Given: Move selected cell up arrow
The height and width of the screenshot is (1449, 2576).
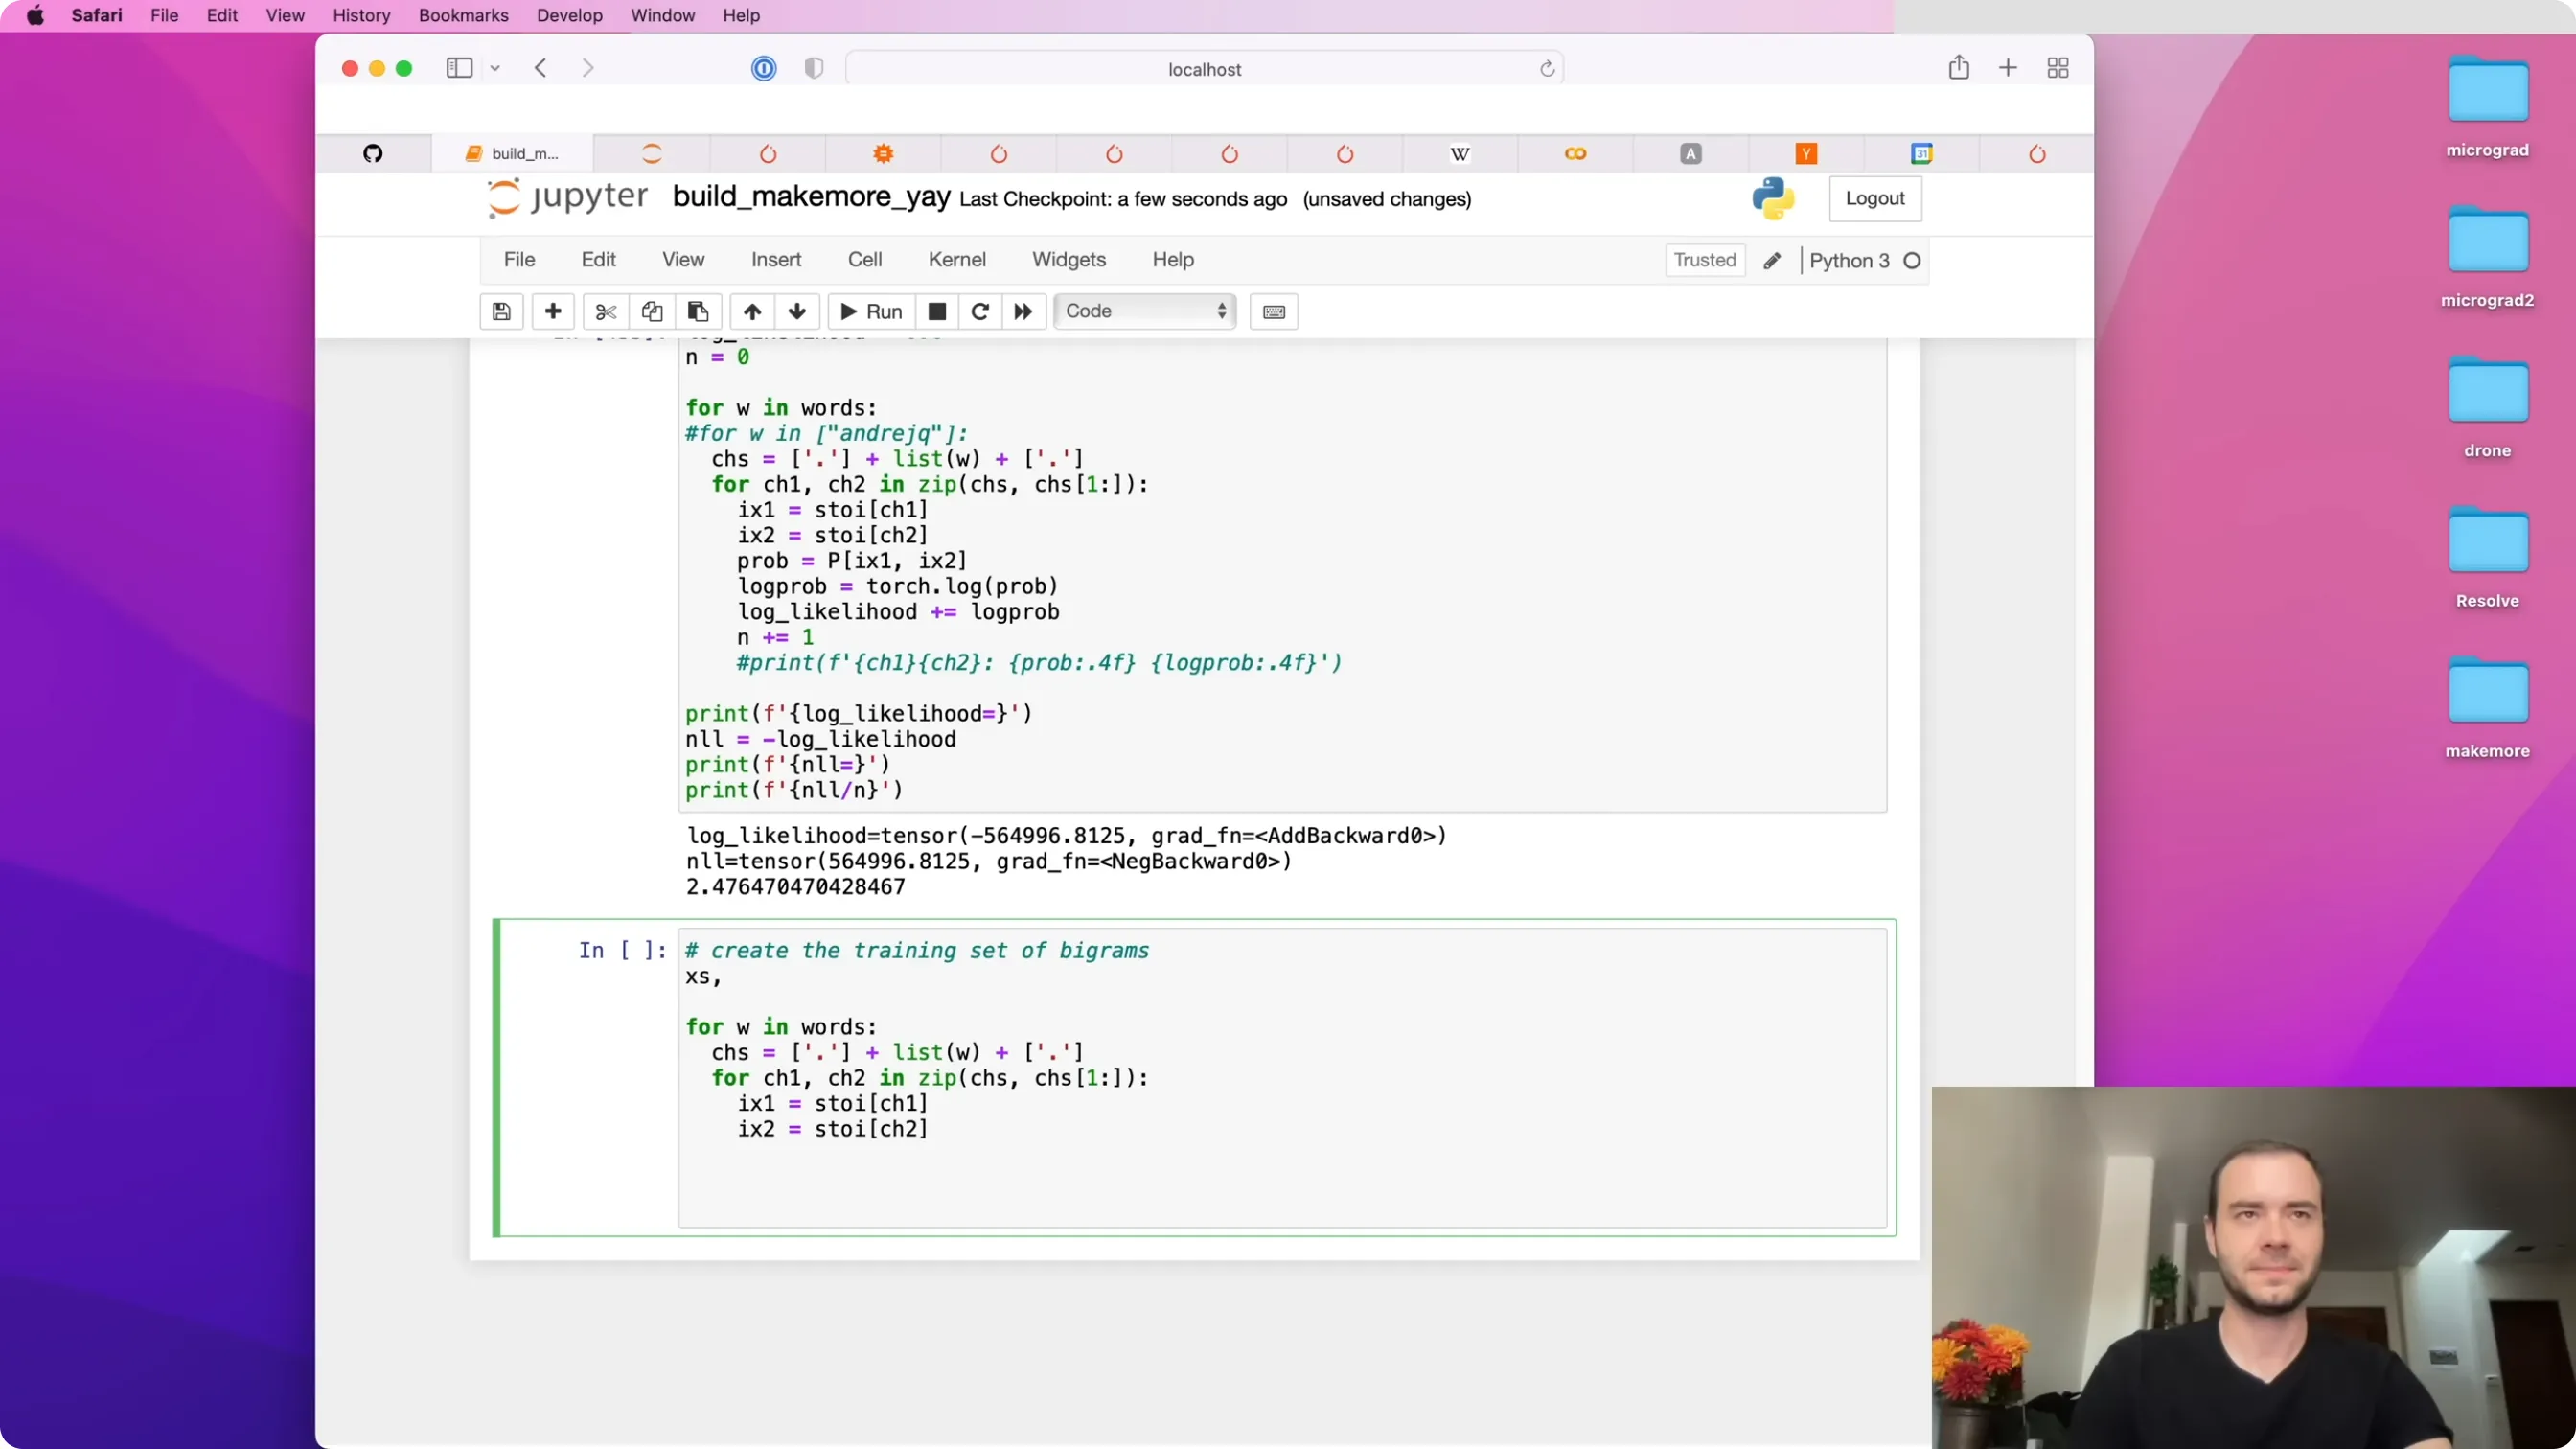Looking at the screenshot, I should coord(752,311).
